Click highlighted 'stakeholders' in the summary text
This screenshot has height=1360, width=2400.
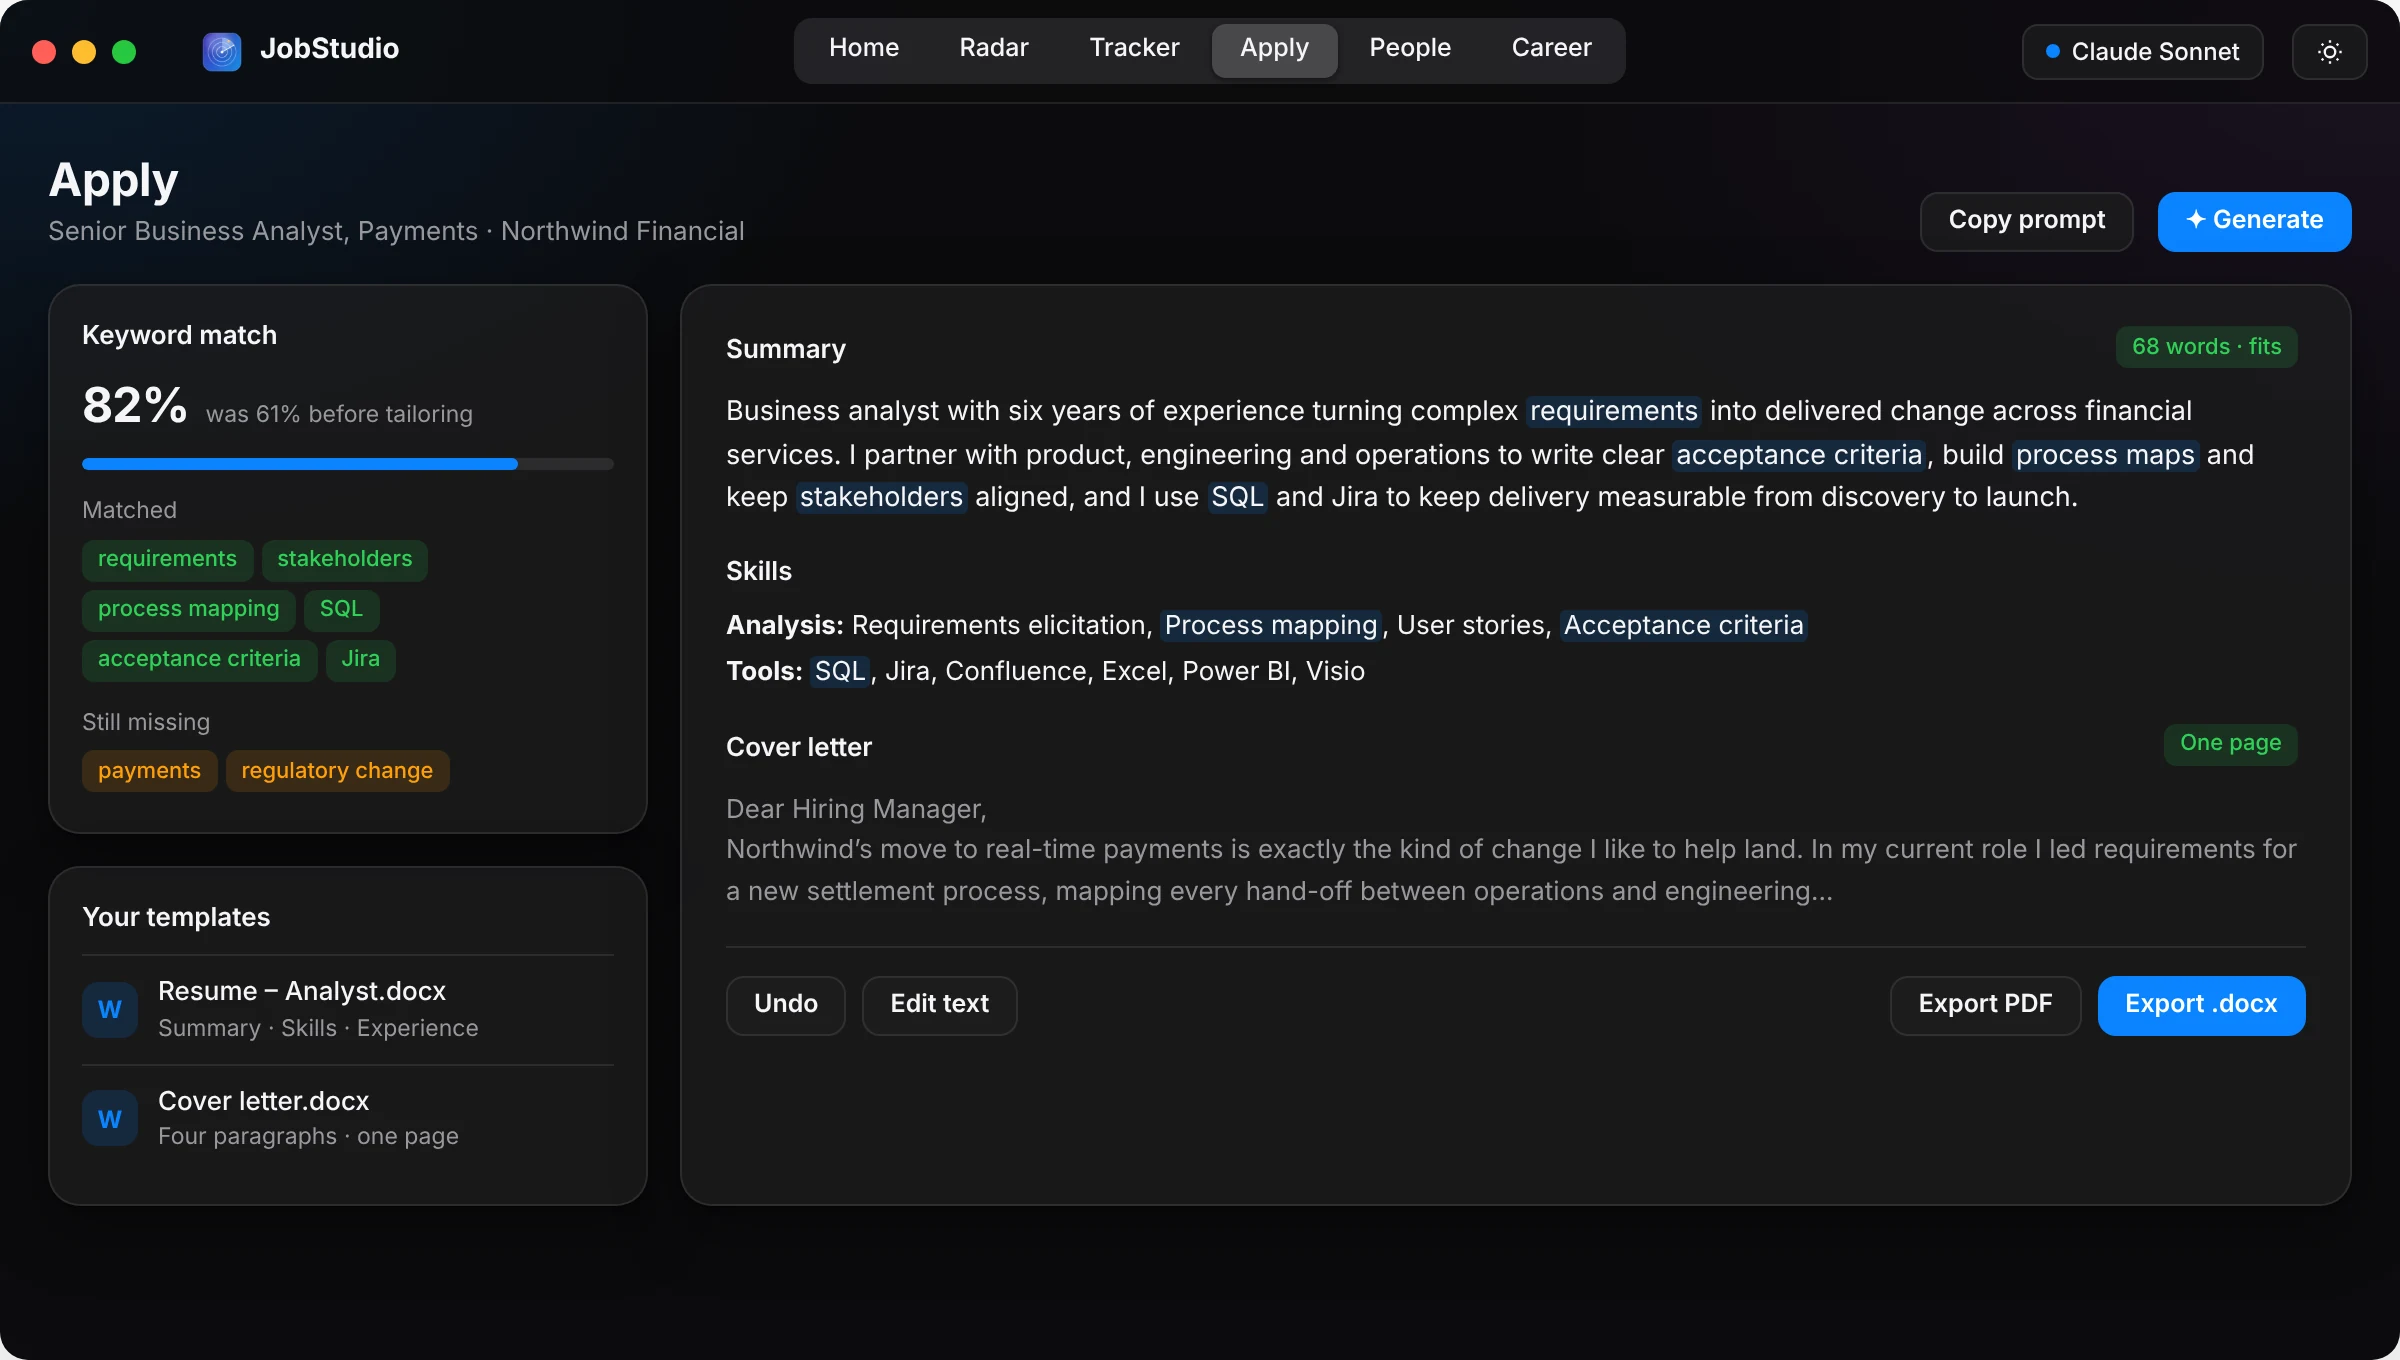click(x=881, y=497)
